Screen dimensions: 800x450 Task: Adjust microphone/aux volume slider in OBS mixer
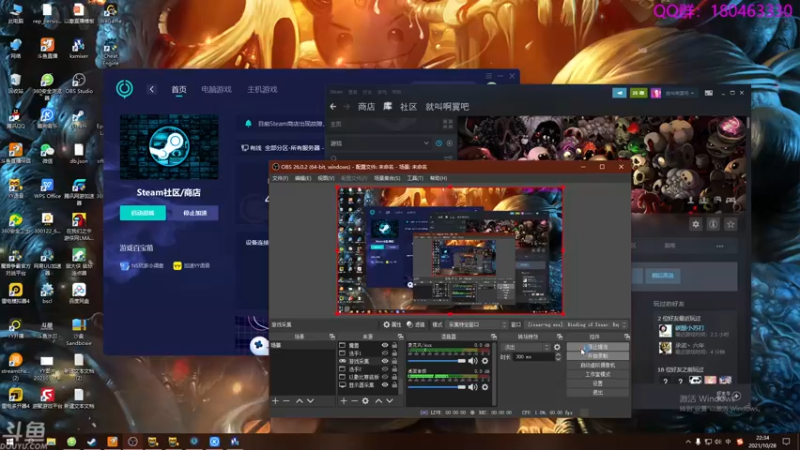tap(437, 361)
